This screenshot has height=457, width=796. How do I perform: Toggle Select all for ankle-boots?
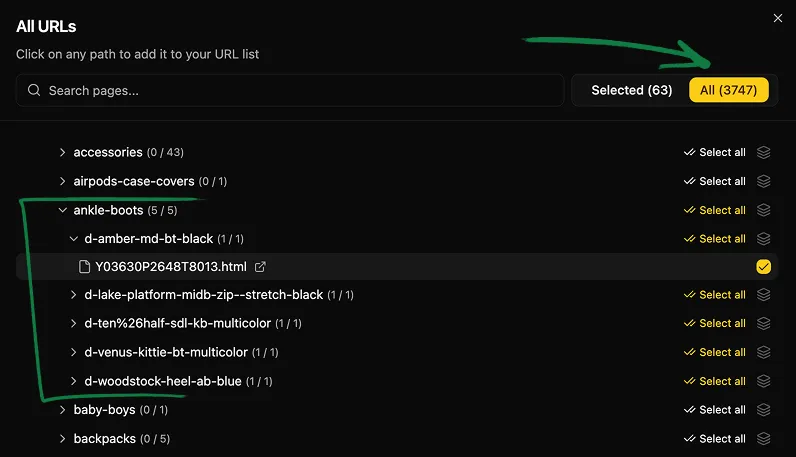pyautogui.click(x=714, y=211)
